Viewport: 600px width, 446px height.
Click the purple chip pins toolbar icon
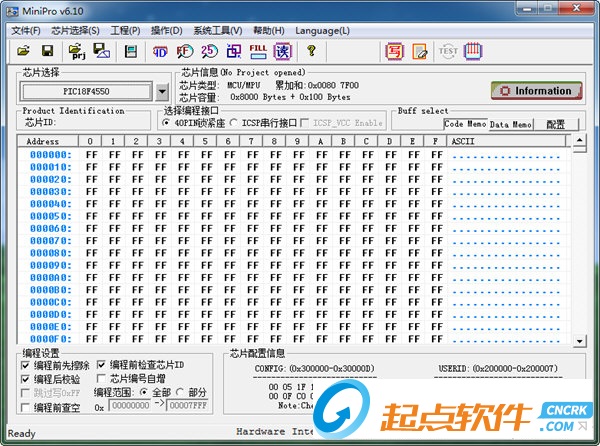pyautogui.click(x=473, y=51)
